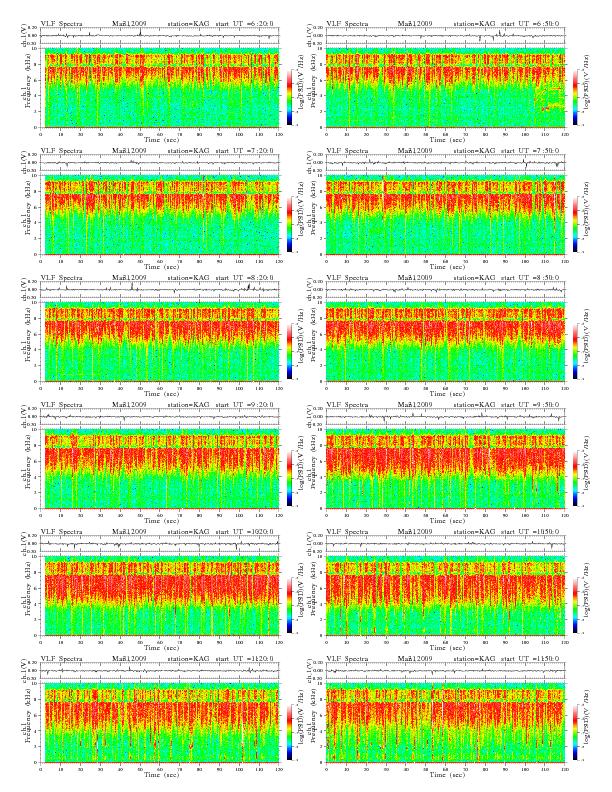Click the PSD color bar of the 8:20:0 plot
612x792 pixels.
(x=289, y=351)
